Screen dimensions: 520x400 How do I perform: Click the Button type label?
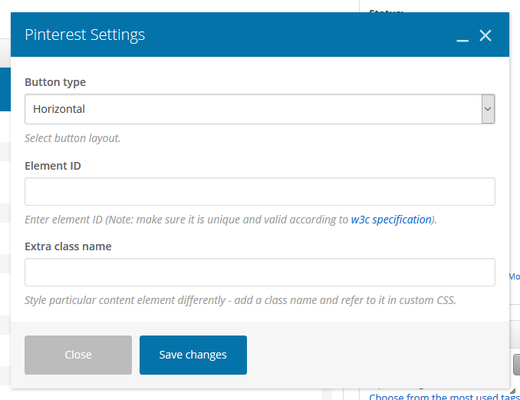(55, 82)
